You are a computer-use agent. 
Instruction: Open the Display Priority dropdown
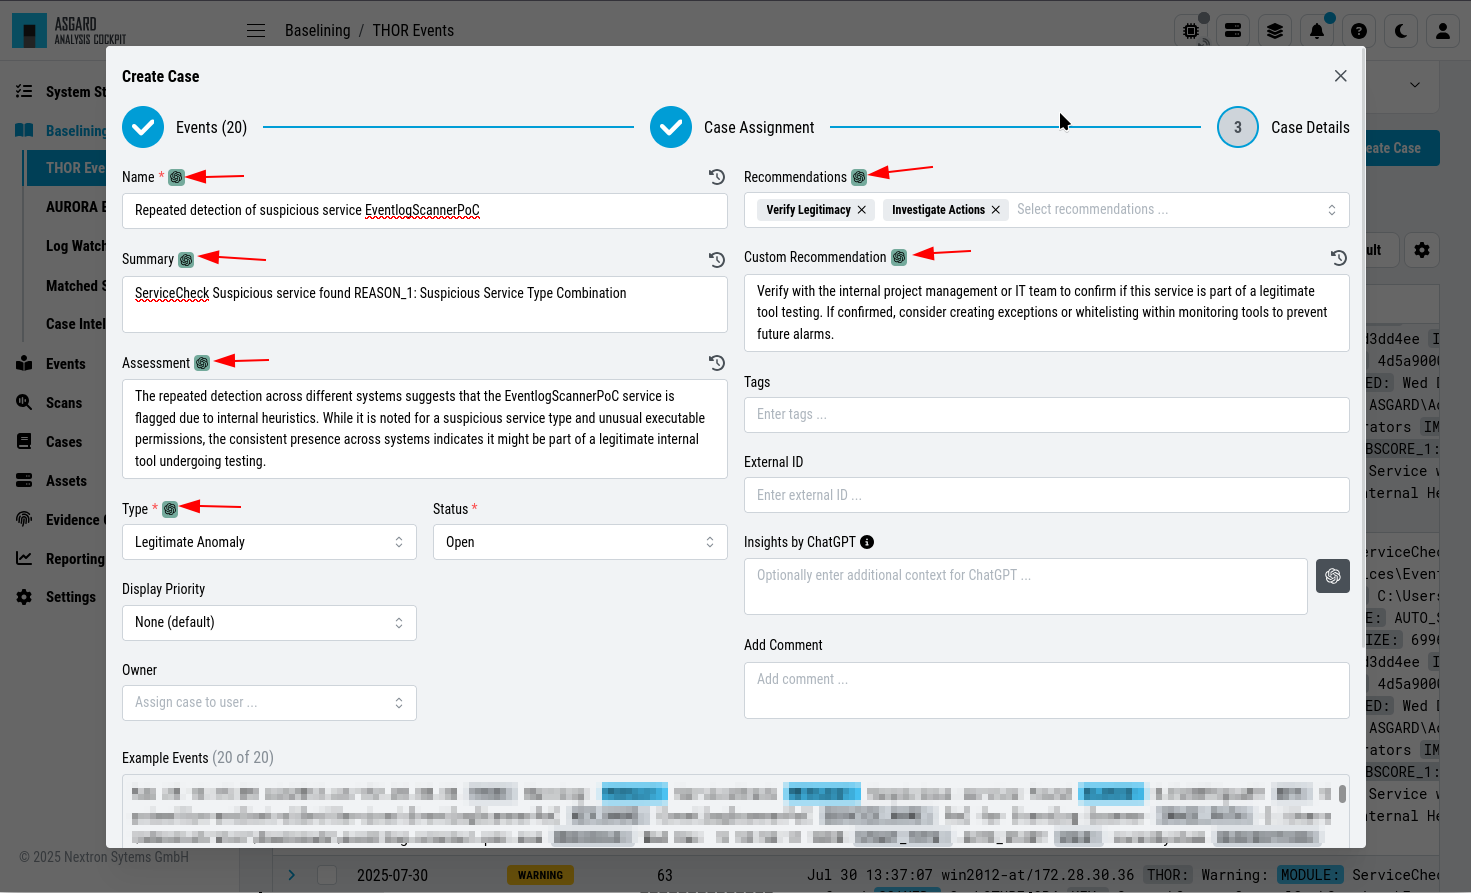coord(269,622)
